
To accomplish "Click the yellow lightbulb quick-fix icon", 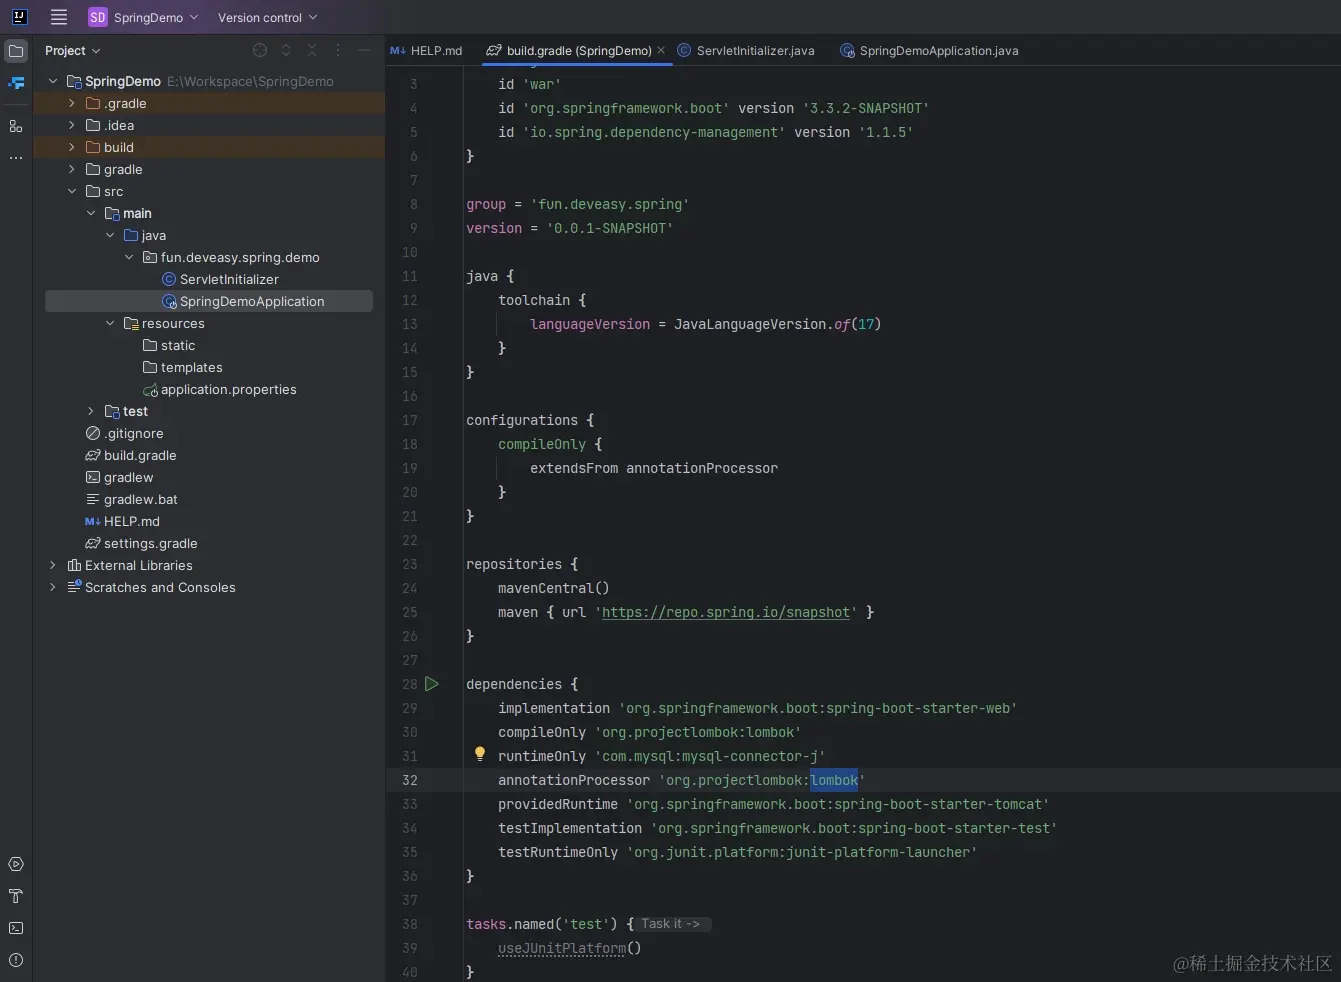I will tap(479, 754).
